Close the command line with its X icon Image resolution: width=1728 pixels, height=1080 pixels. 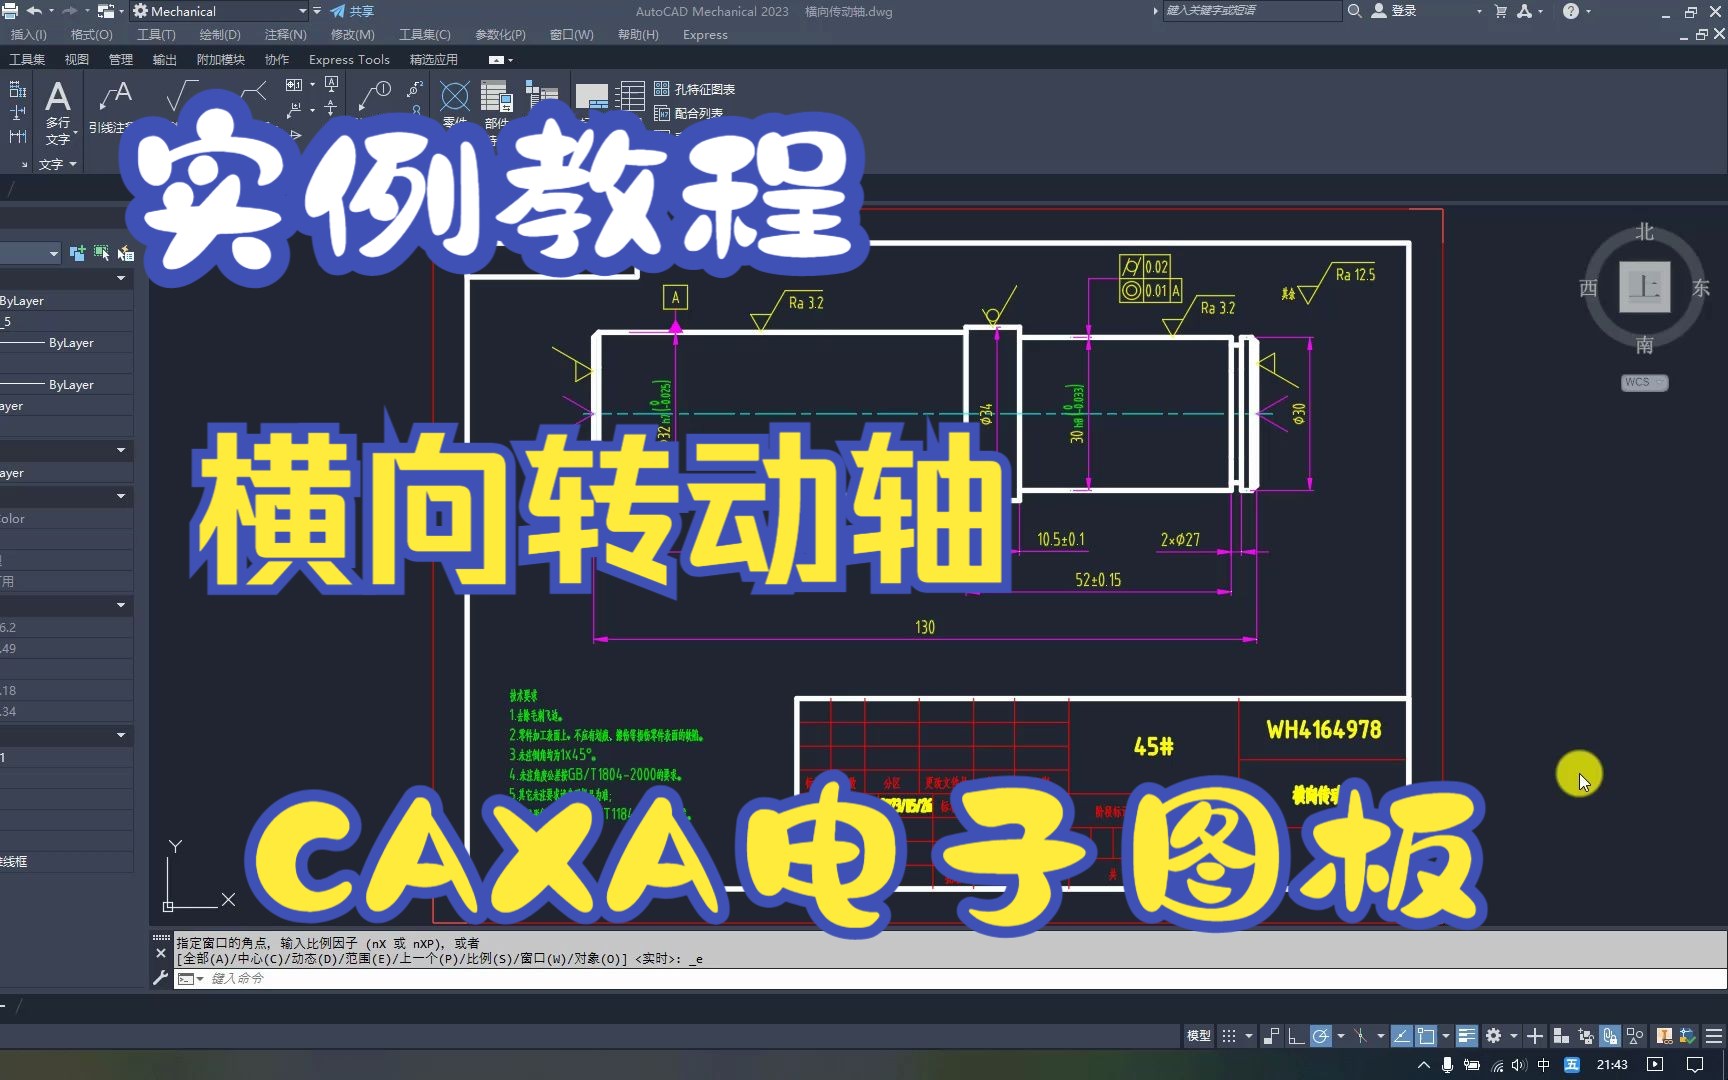pos(160,954)
